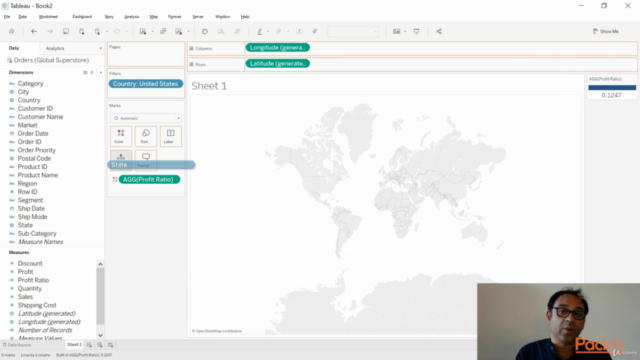The height and width of the screenshot is (360, 640).
Task: Open the Worksheet menu
Action: (x=48, y=17)
